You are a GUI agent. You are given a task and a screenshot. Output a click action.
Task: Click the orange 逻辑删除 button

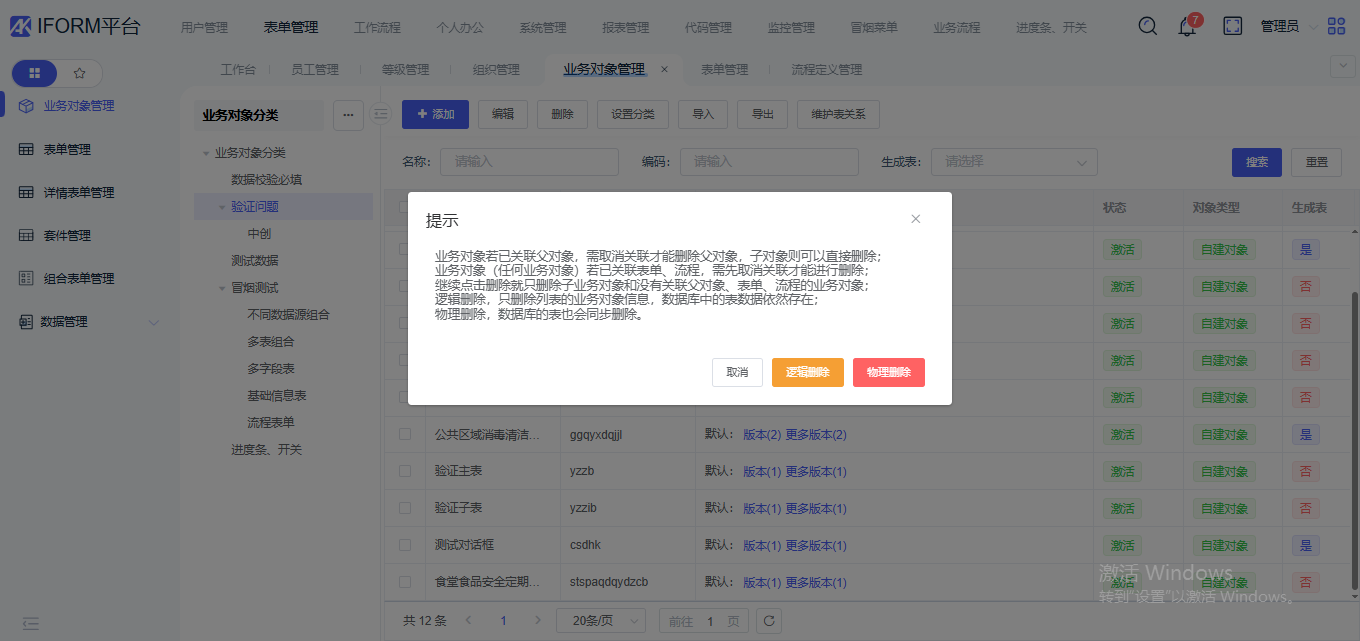coord(807,372)
